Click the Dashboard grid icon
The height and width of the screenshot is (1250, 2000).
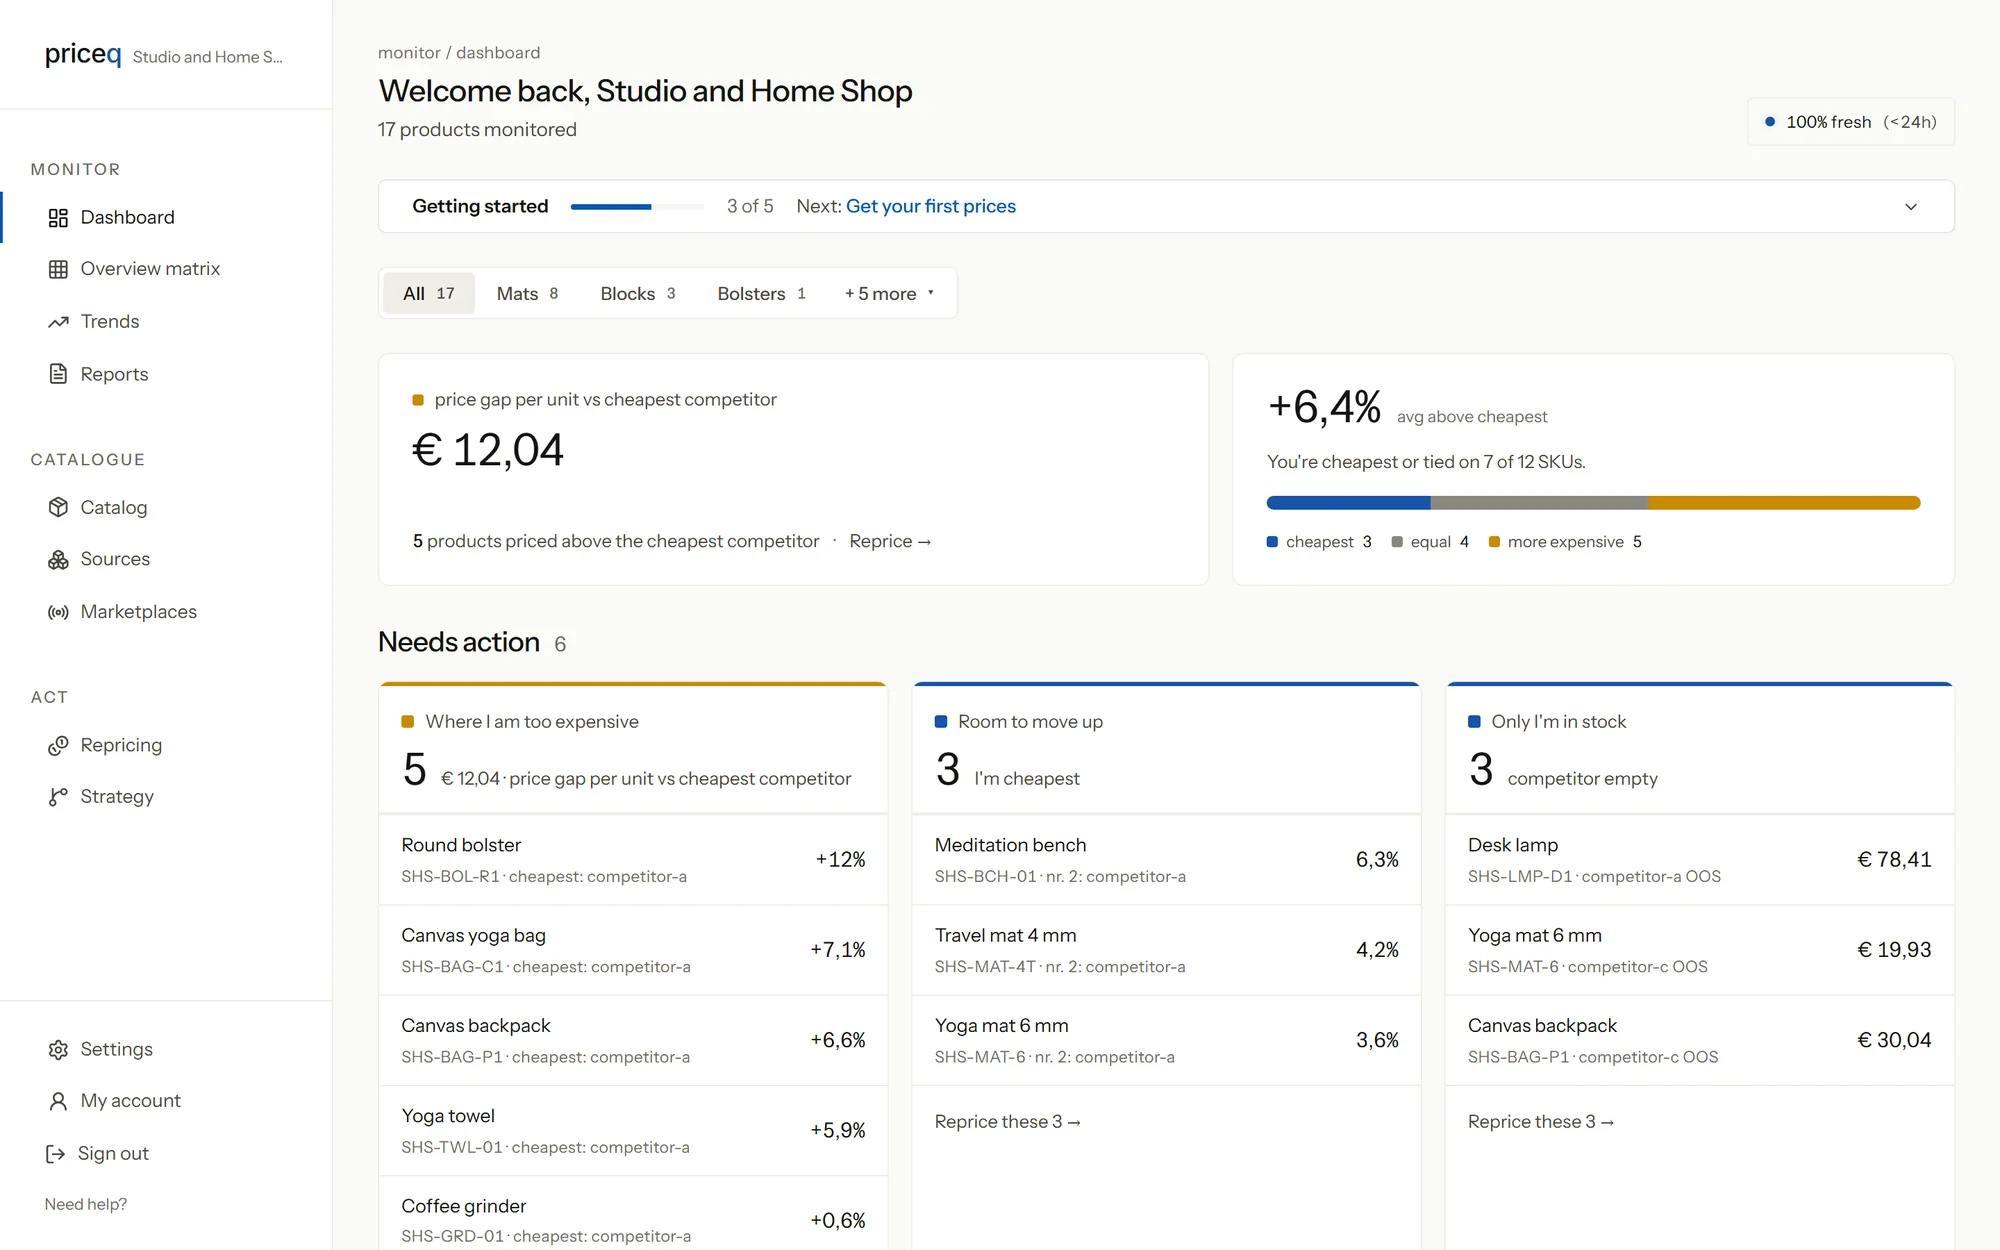[58, 218]
